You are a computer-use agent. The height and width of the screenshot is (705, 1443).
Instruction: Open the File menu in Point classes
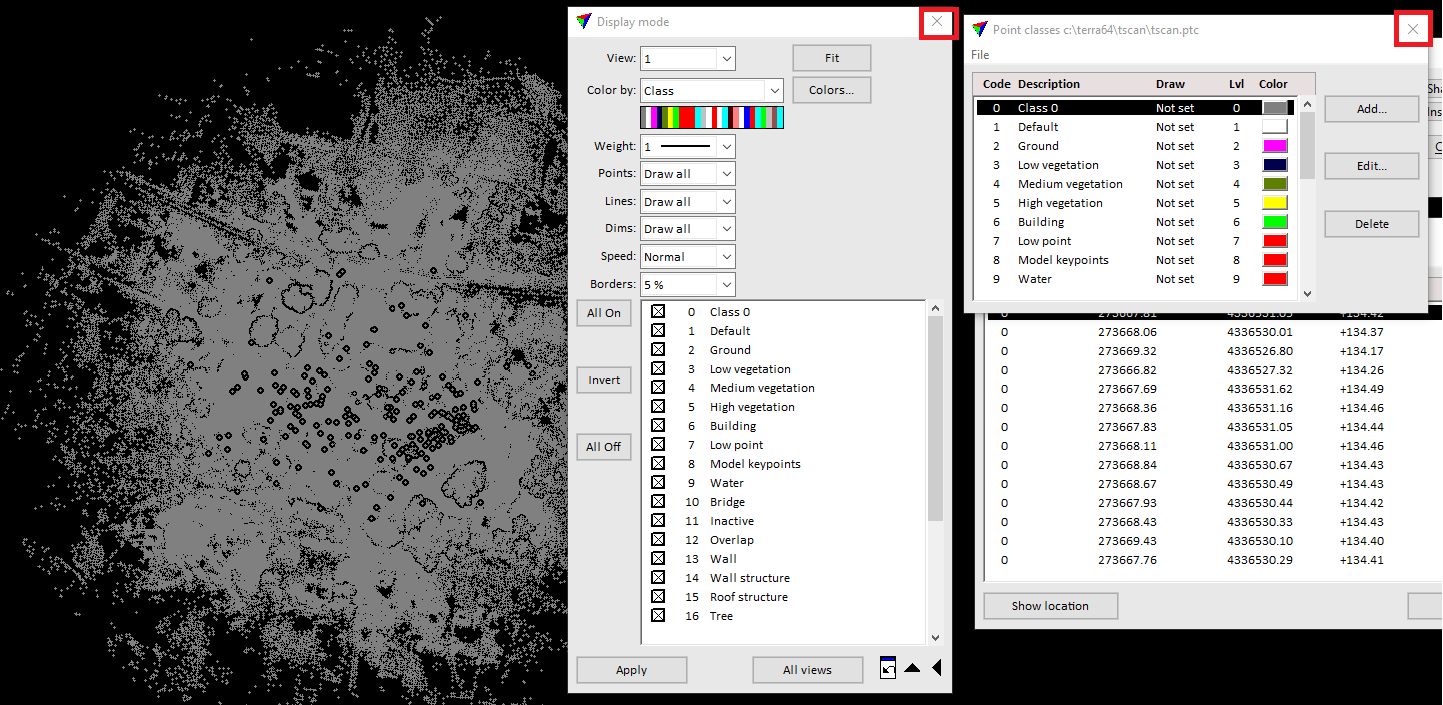point(979,54)
